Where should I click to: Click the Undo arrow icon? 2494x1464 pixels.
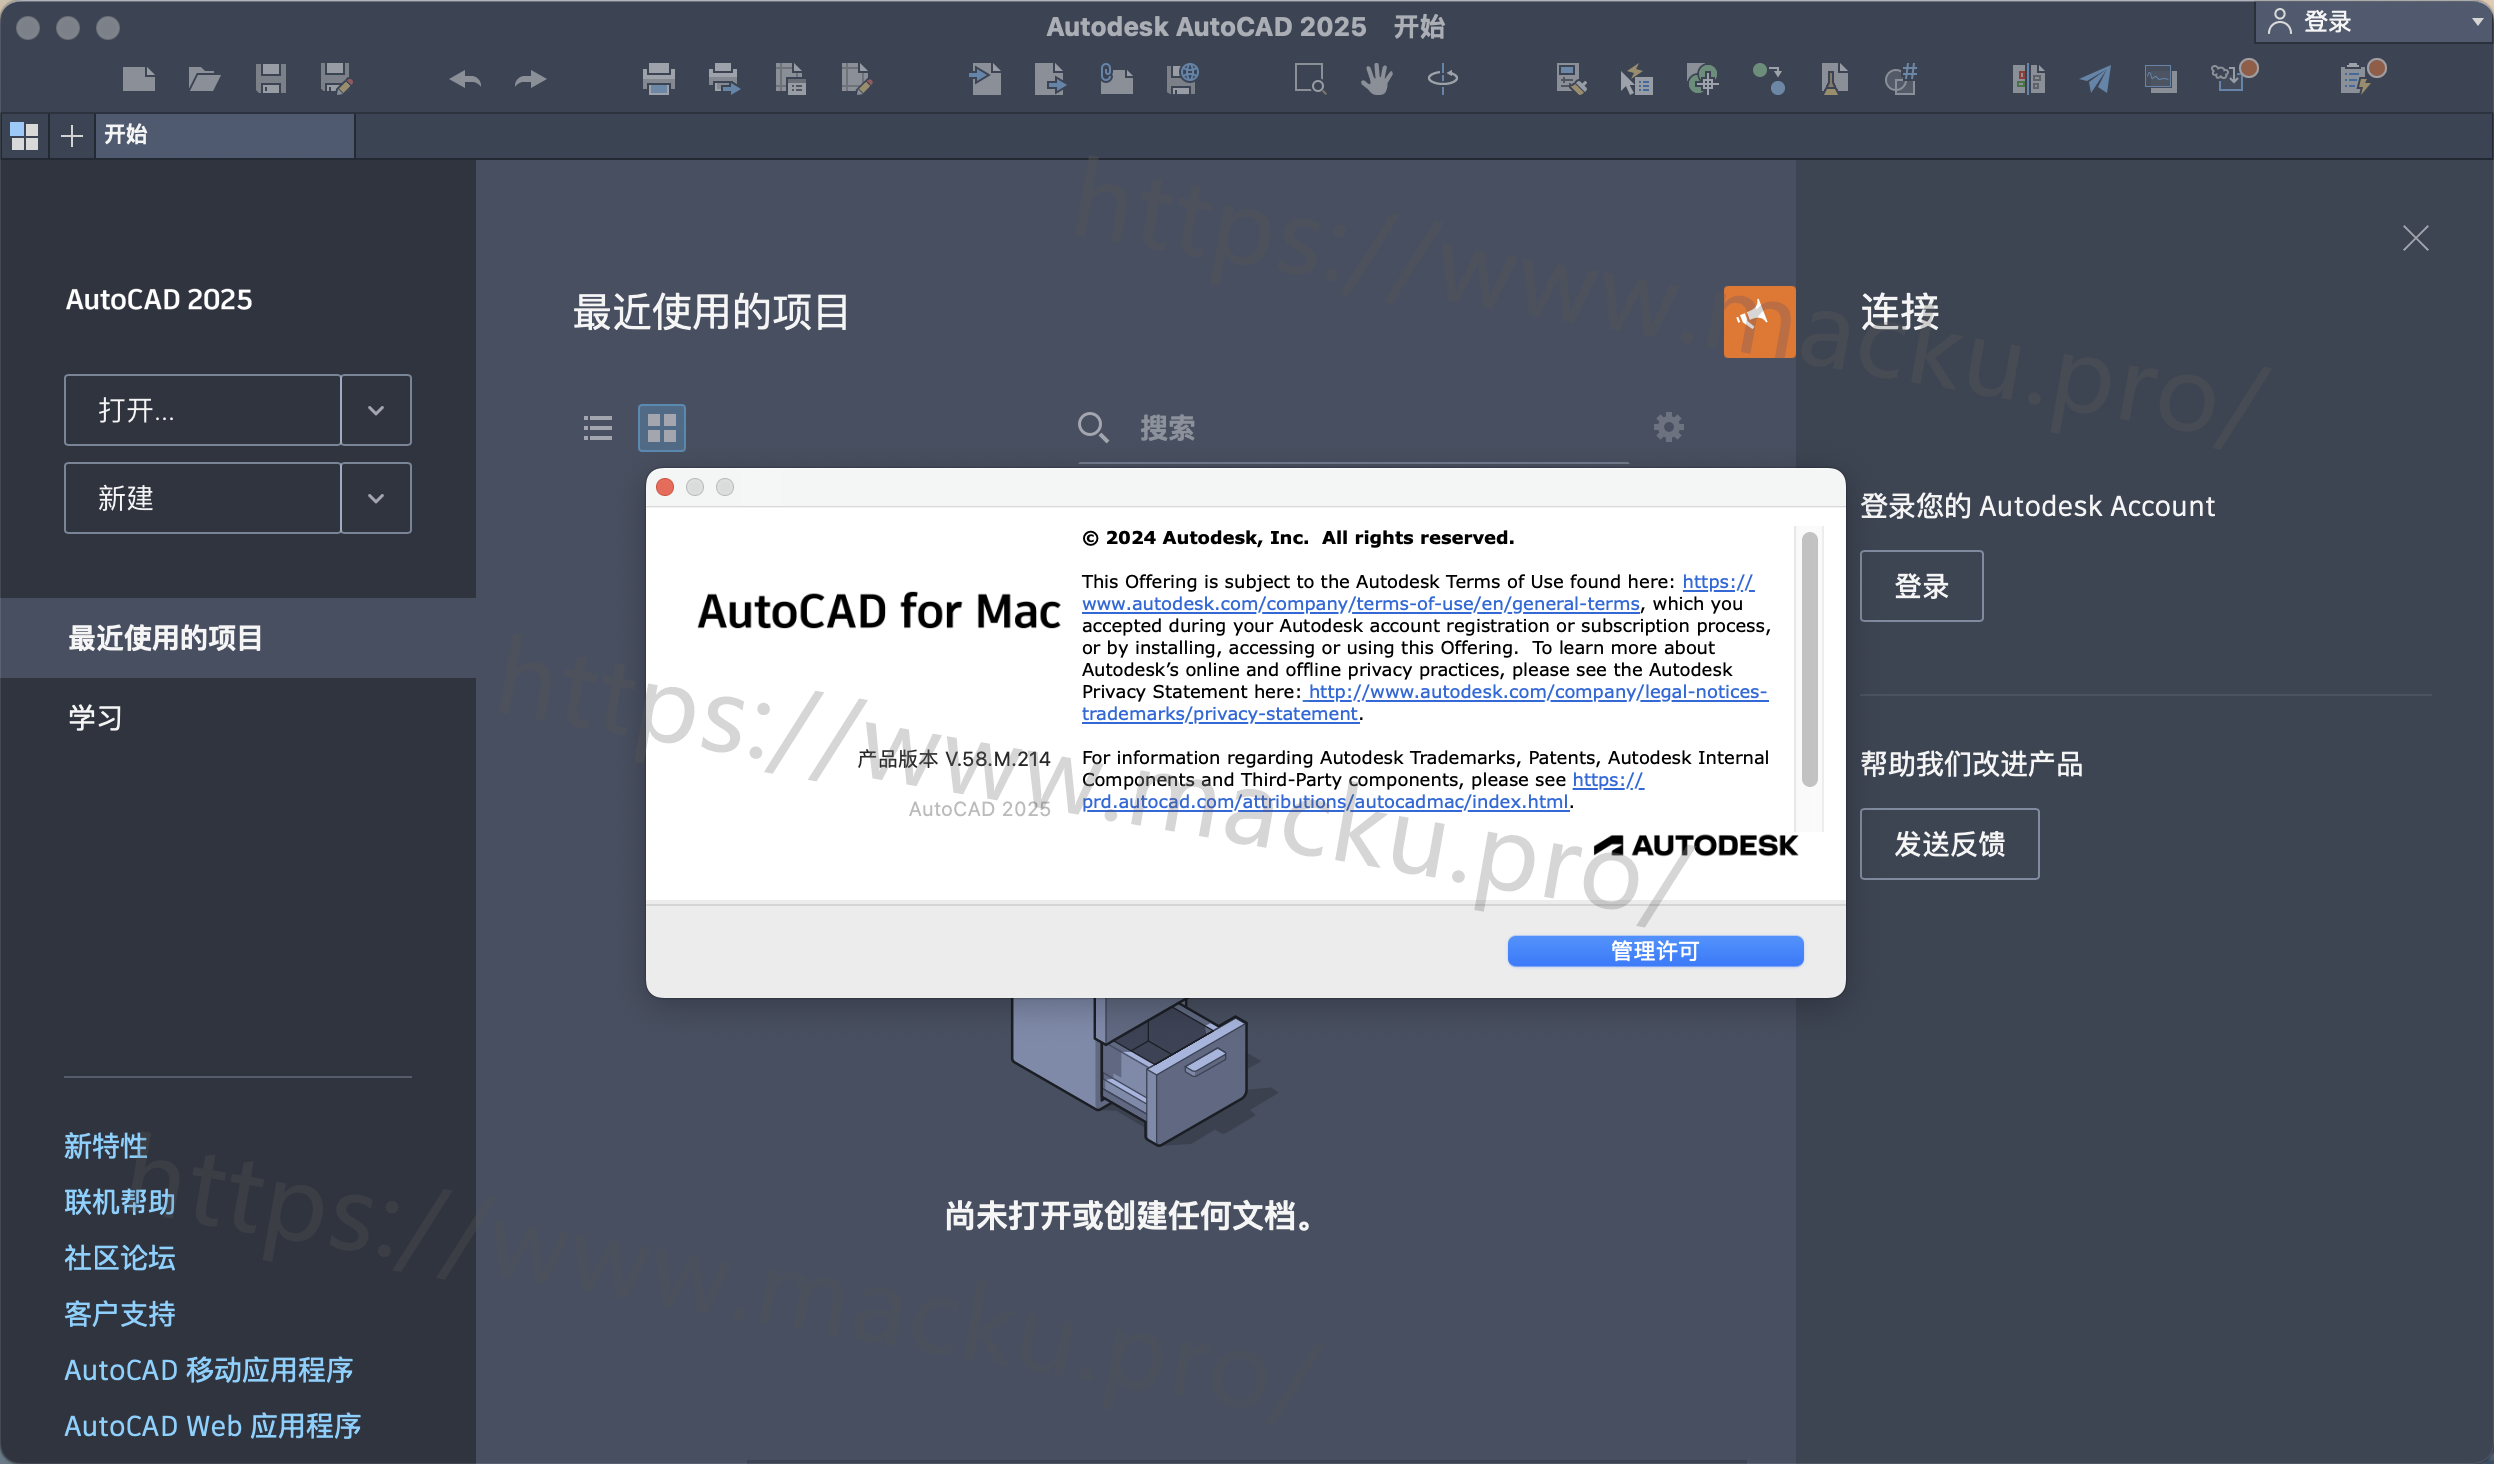pos(465,79)
